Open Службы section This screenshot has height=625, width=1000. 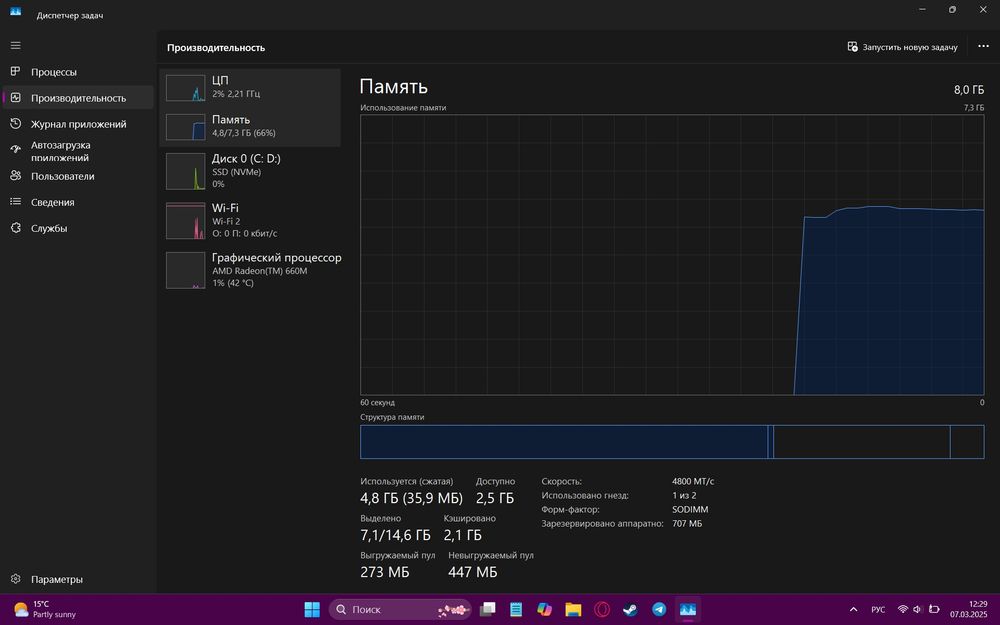click(x=78, y=228)
